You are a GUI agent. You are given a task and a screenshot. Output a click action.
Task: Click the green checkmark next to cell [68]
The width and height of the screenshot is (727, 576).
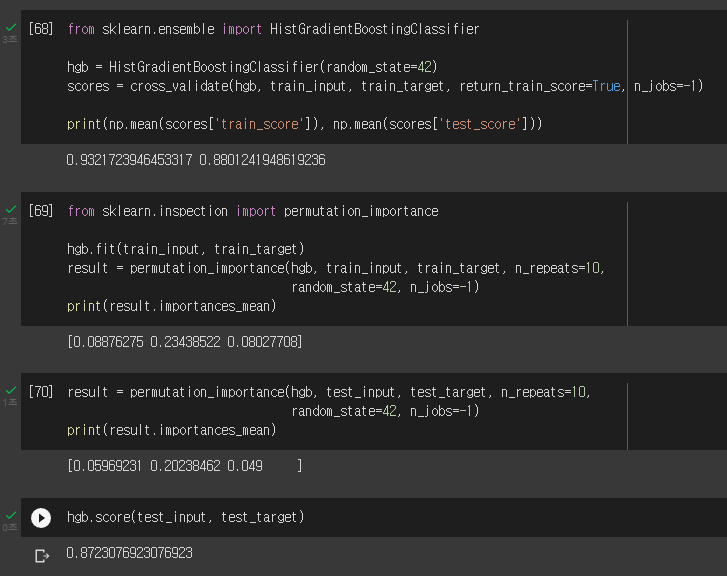11,28
